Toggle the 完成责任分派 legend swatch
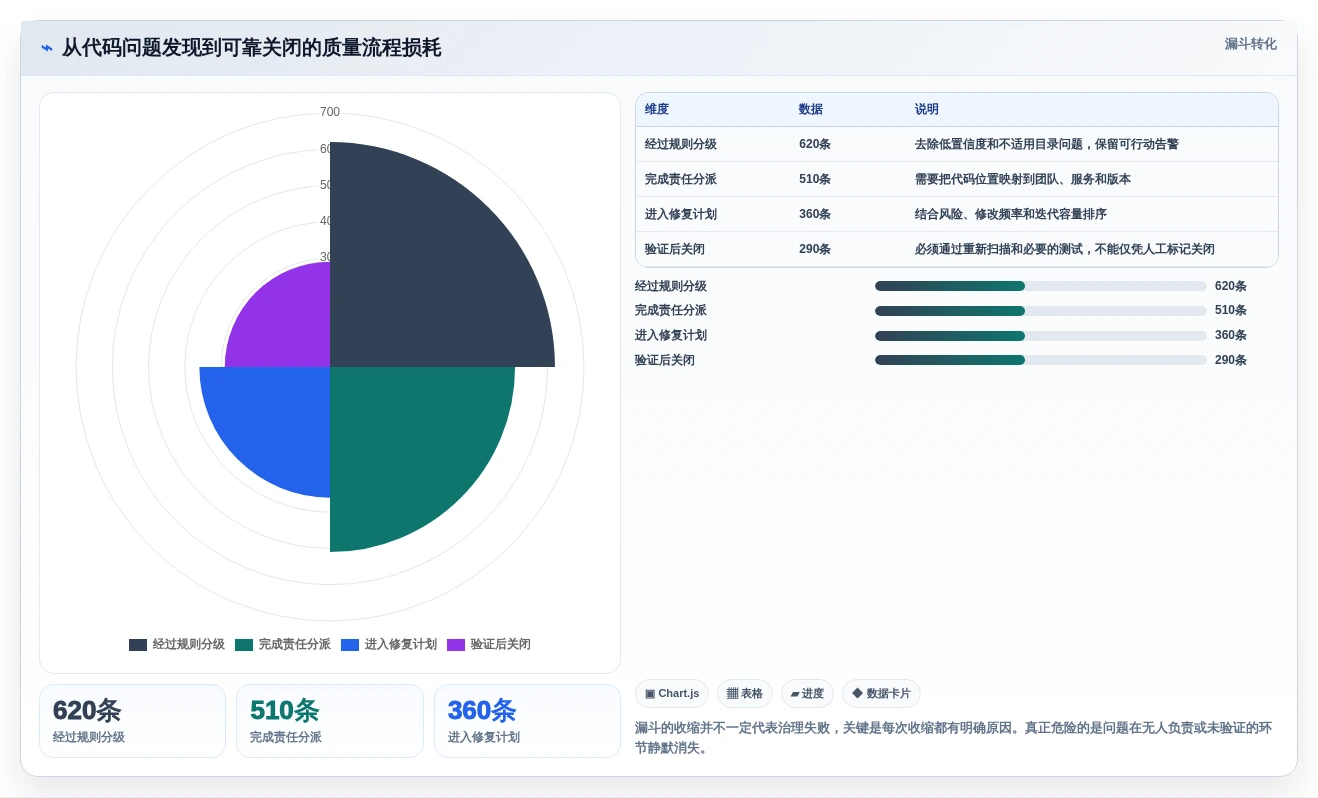The image size is (1318, 798). coord(244,645)
